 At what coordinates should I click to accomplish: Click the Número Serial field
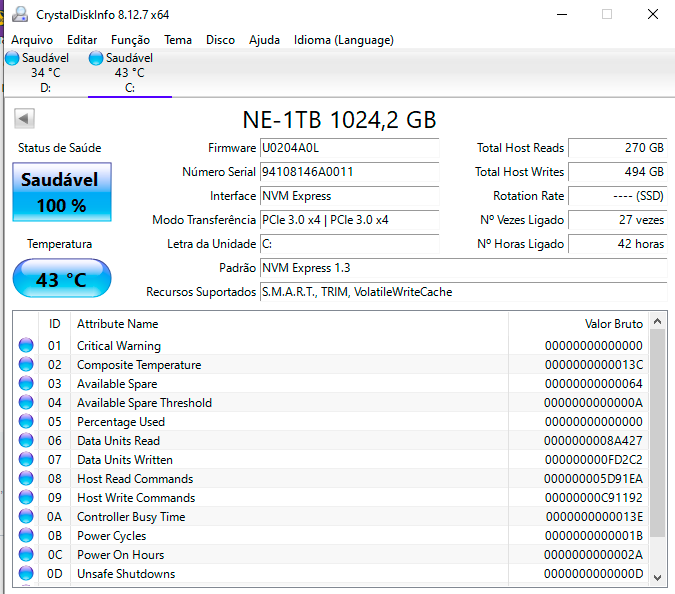pyautogui.click(x=350, y=172)
